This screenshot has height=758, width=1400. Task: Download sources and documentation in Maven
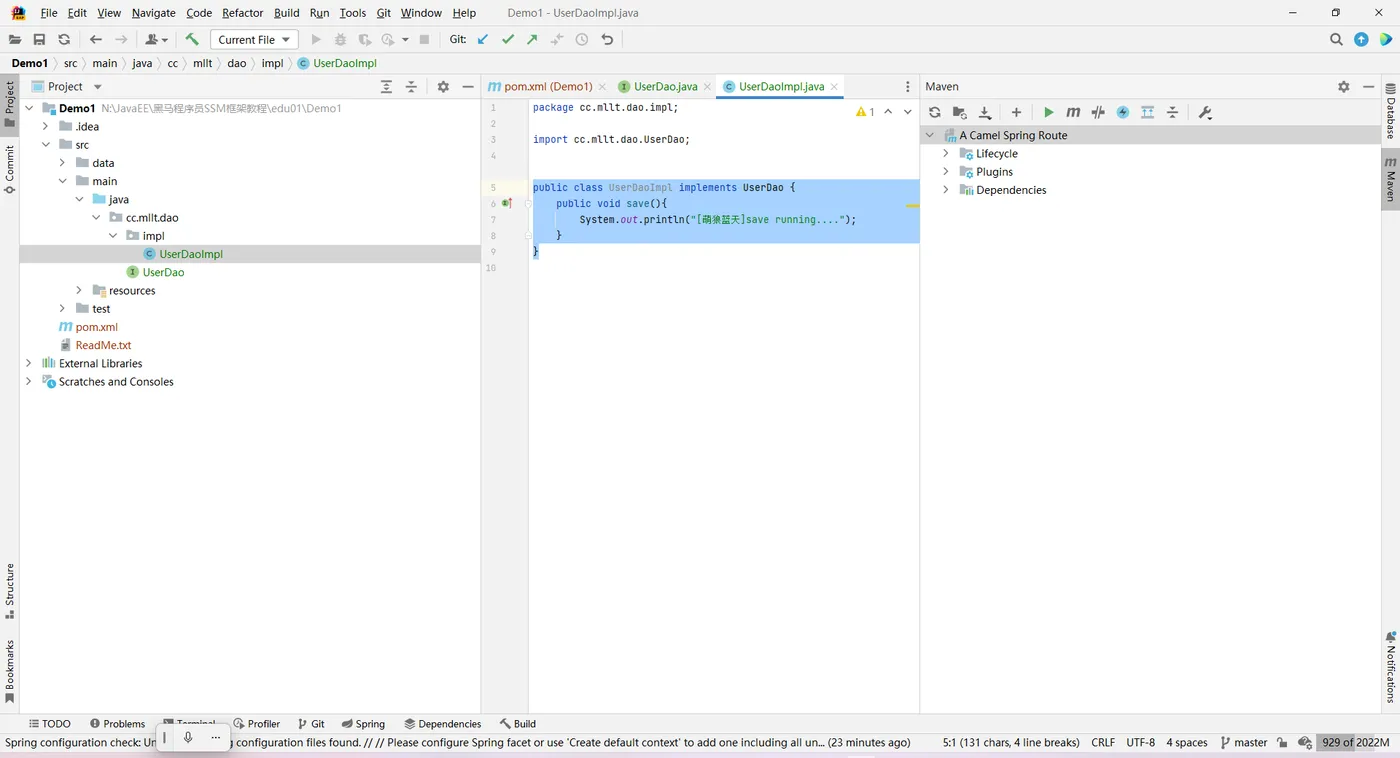[985, 113]
